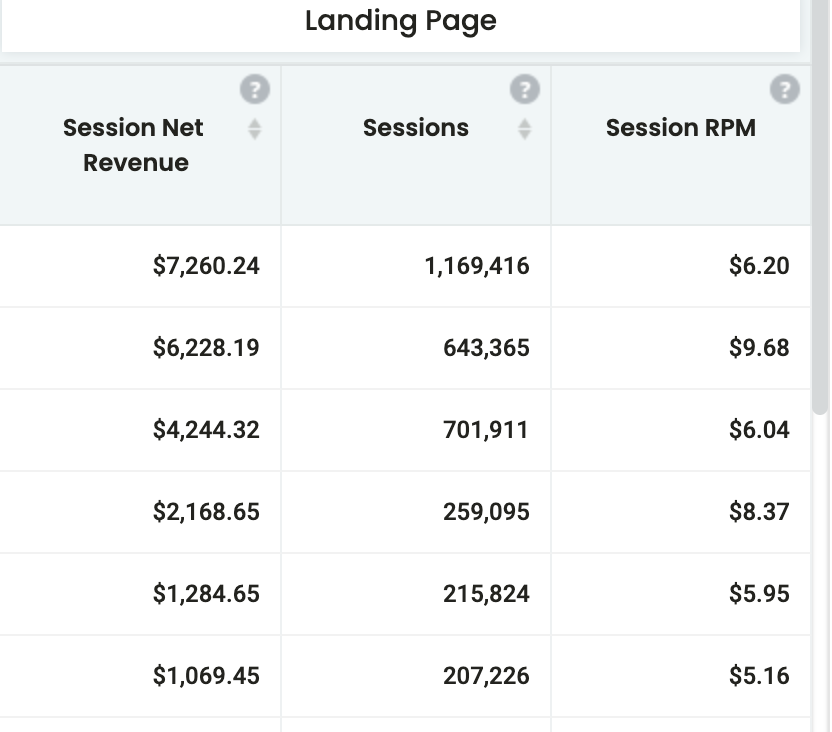The image size is (832, 732).
Task: Click the ascending sort arrow beside Session Net Revenue
Action: pos(257,123)
